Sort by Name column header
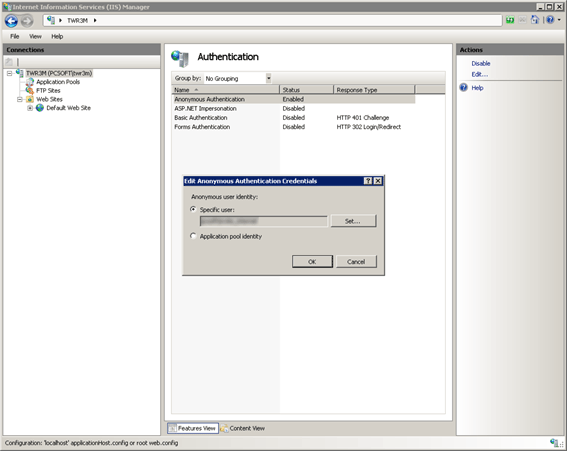Screen dimensions: 567x451 (225, 90)
